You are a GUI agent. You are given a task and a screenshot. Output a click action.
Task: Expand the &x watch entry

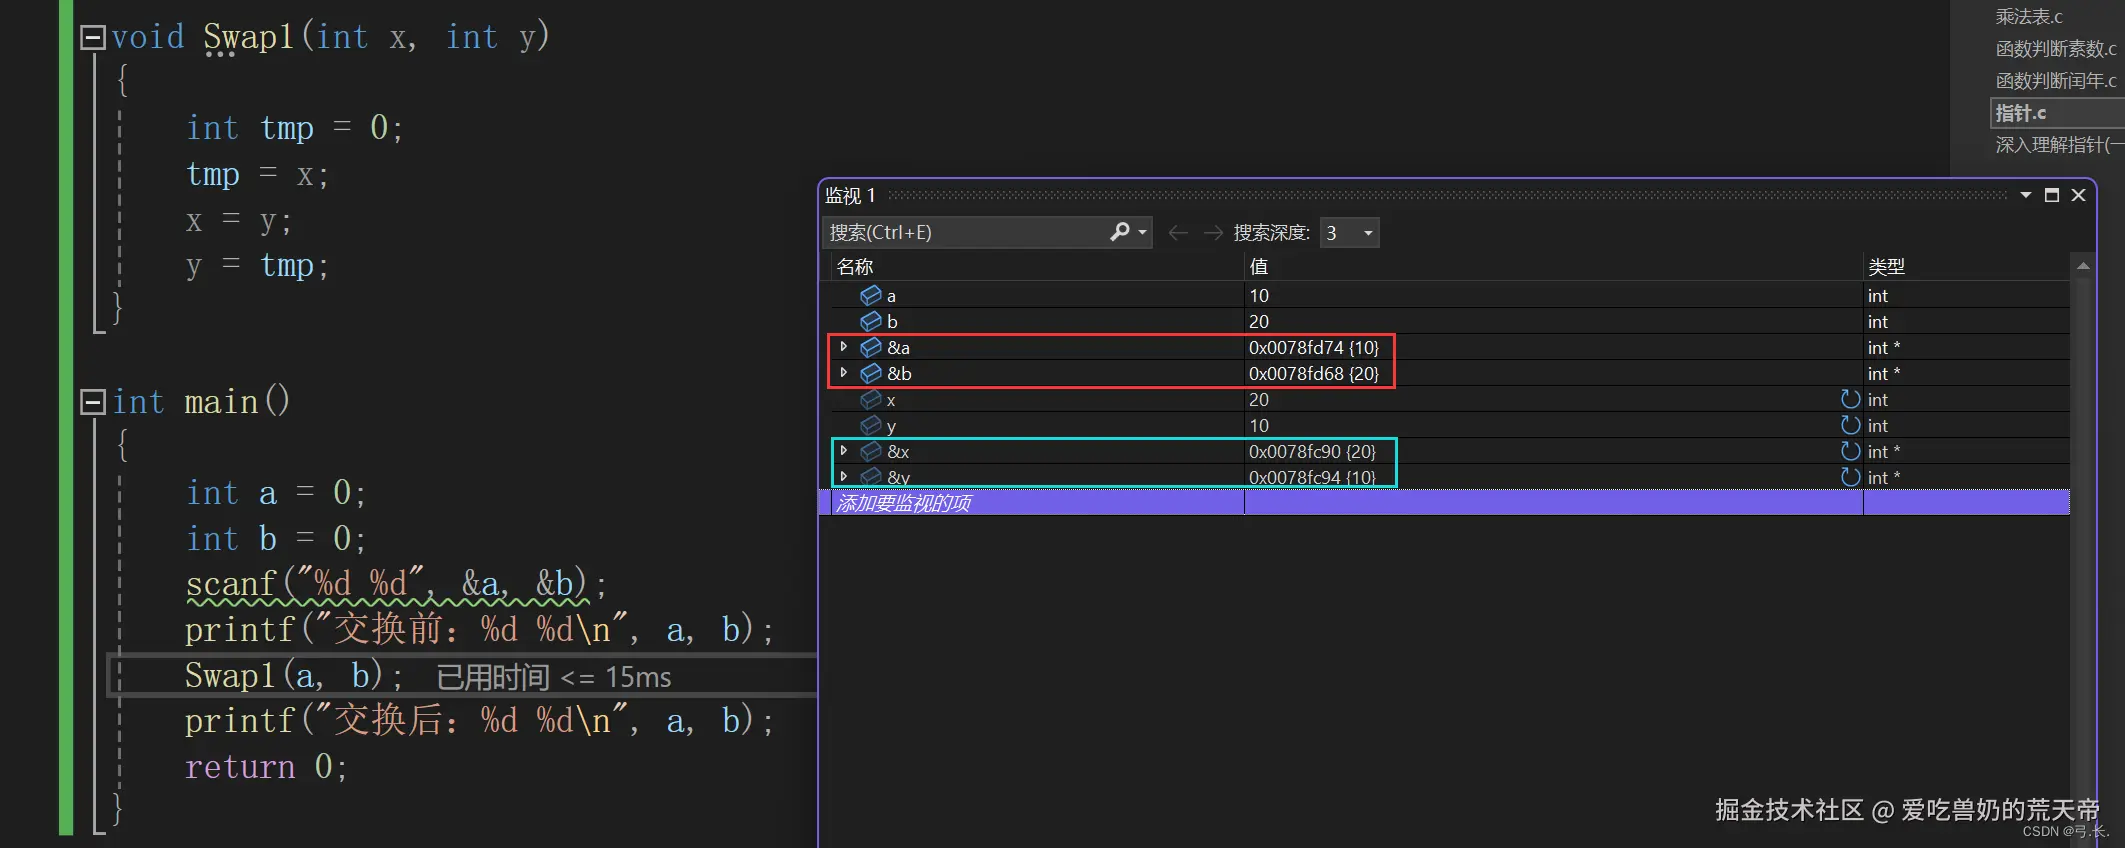[x=844, y=451]
